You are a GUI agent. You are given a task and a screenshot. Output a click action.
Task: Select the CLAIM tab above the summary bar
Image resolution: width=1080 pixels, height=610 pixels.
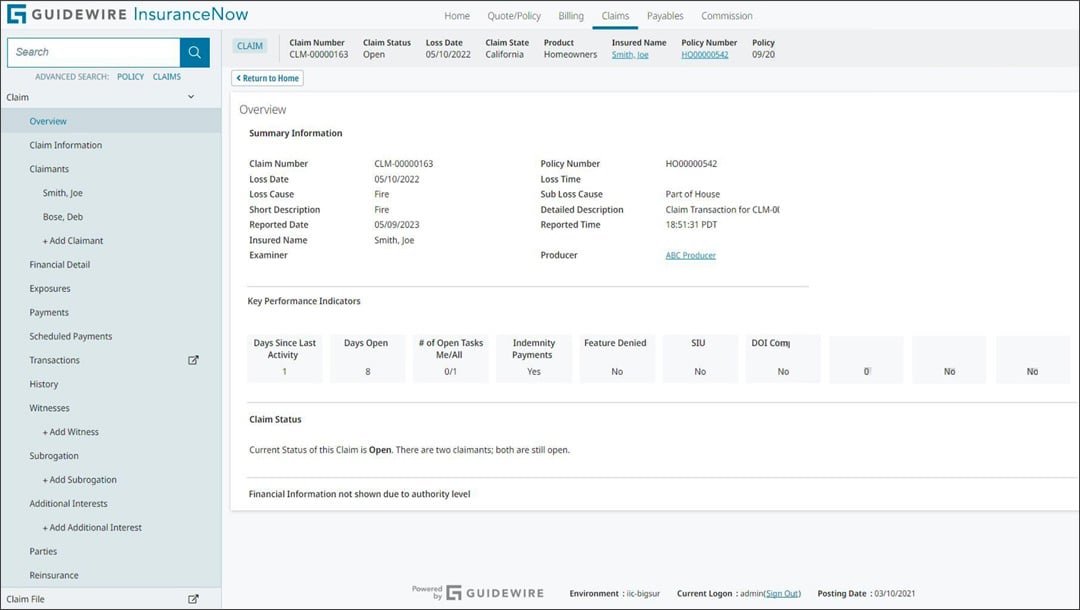(x=249, y=45)
